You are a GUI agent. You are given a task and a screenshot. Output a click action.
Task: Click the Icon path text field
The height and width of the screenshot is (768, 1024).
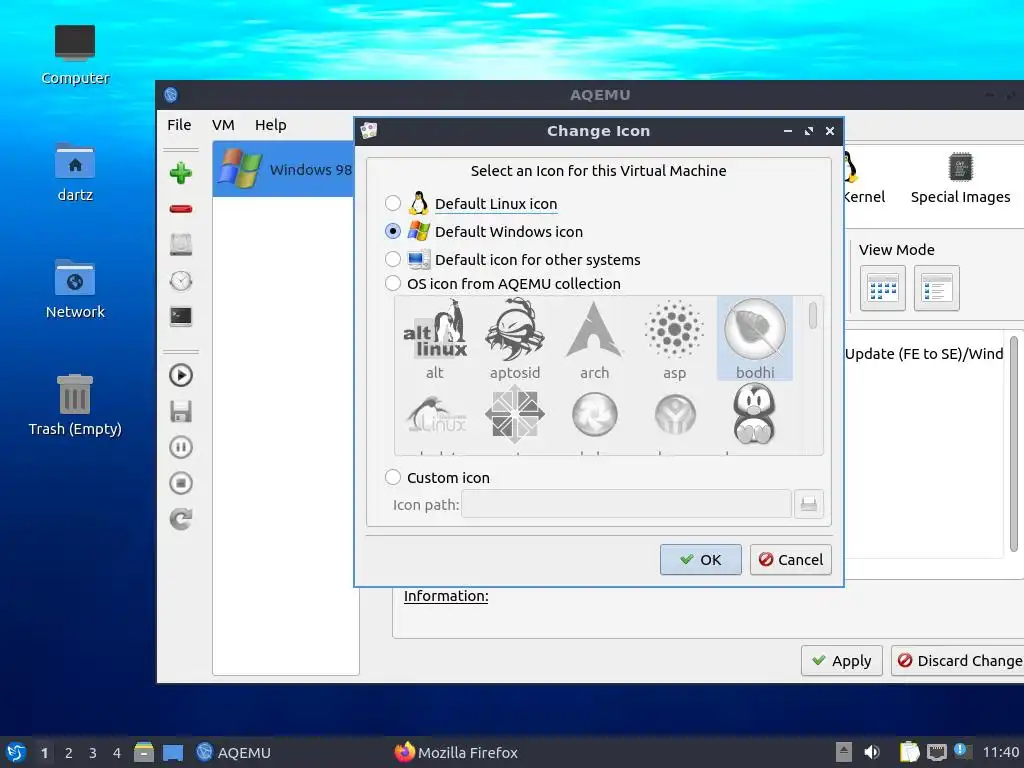[626, 504]
